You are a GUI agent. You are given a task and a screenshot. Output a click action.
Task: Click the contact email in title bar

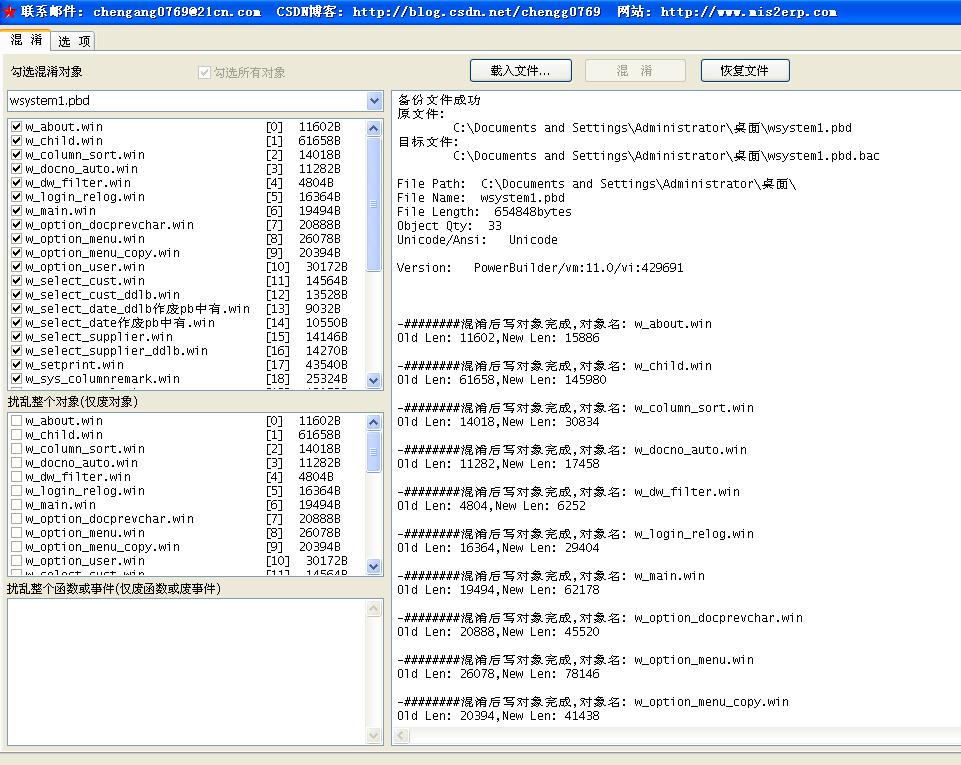click(x=177, y=12)
